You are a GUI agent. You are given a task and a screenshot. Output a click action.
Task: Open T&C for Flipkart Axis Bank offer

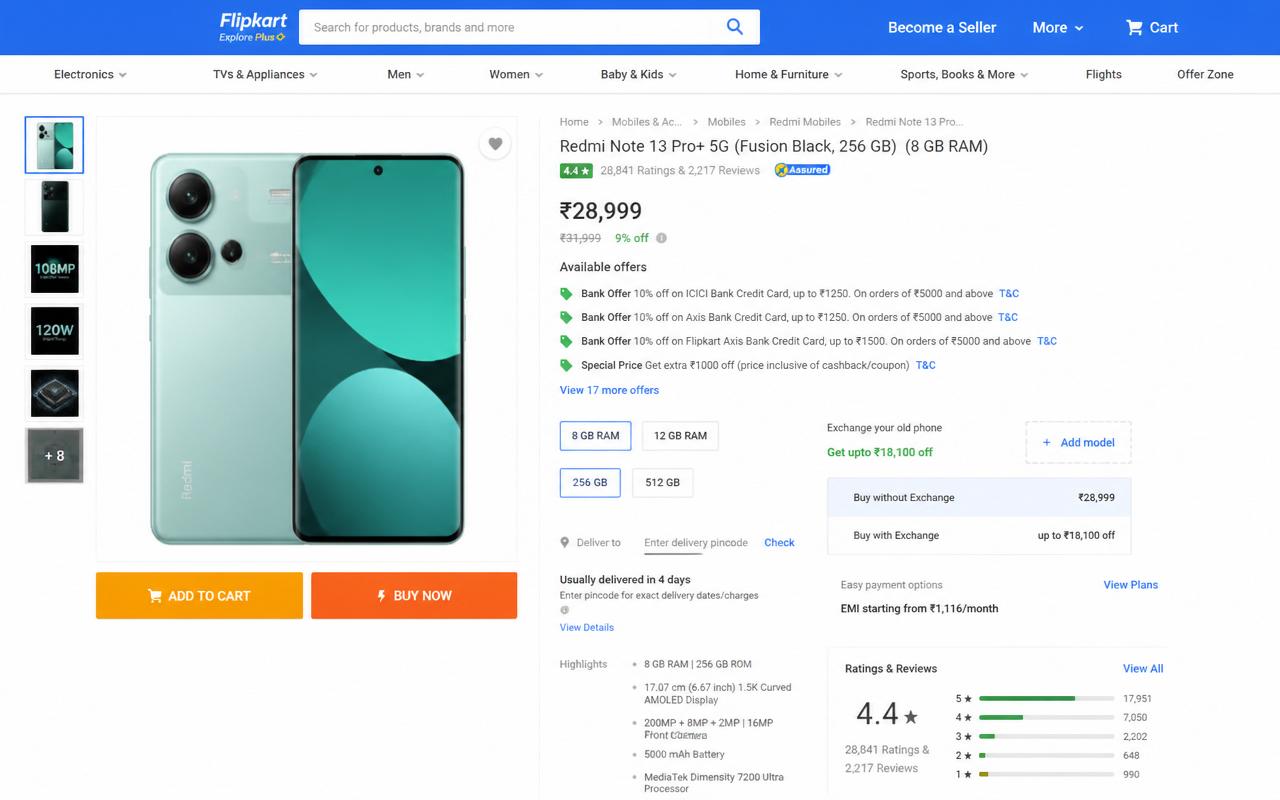[1047, 341]
